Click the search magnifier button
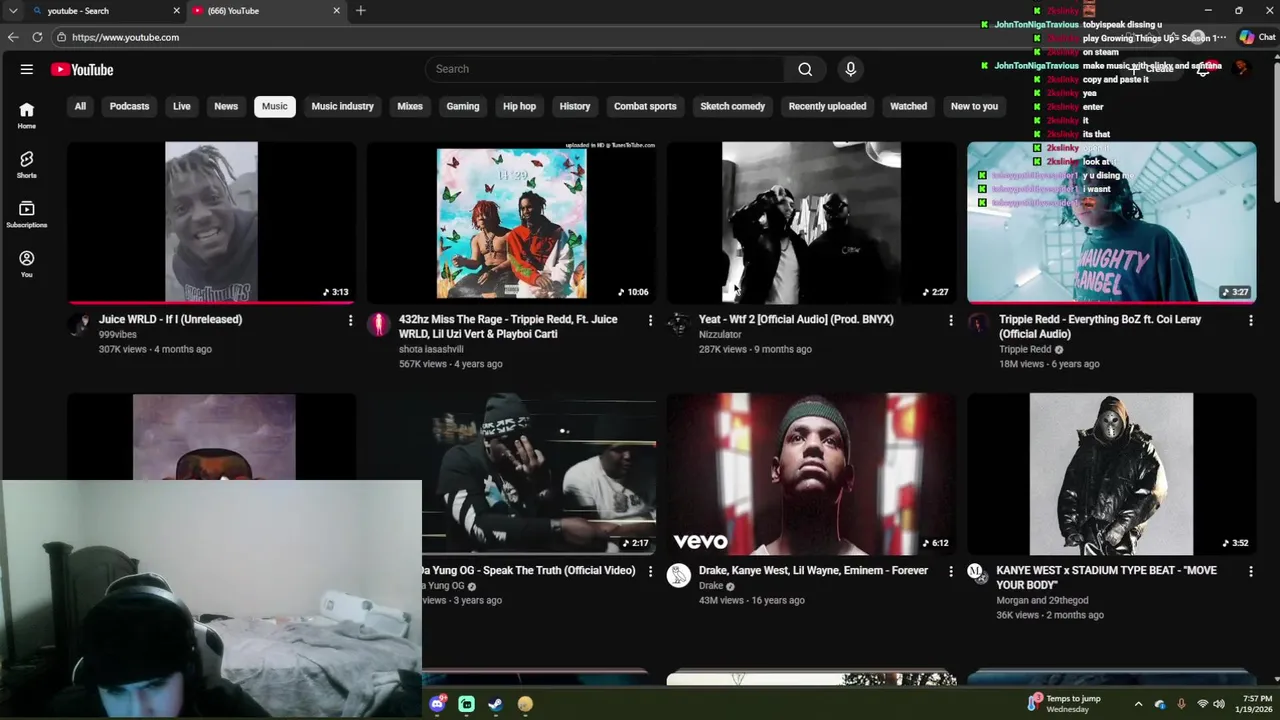The width and height of the screenshot is (1280, 720). click(x=805, y=69)
